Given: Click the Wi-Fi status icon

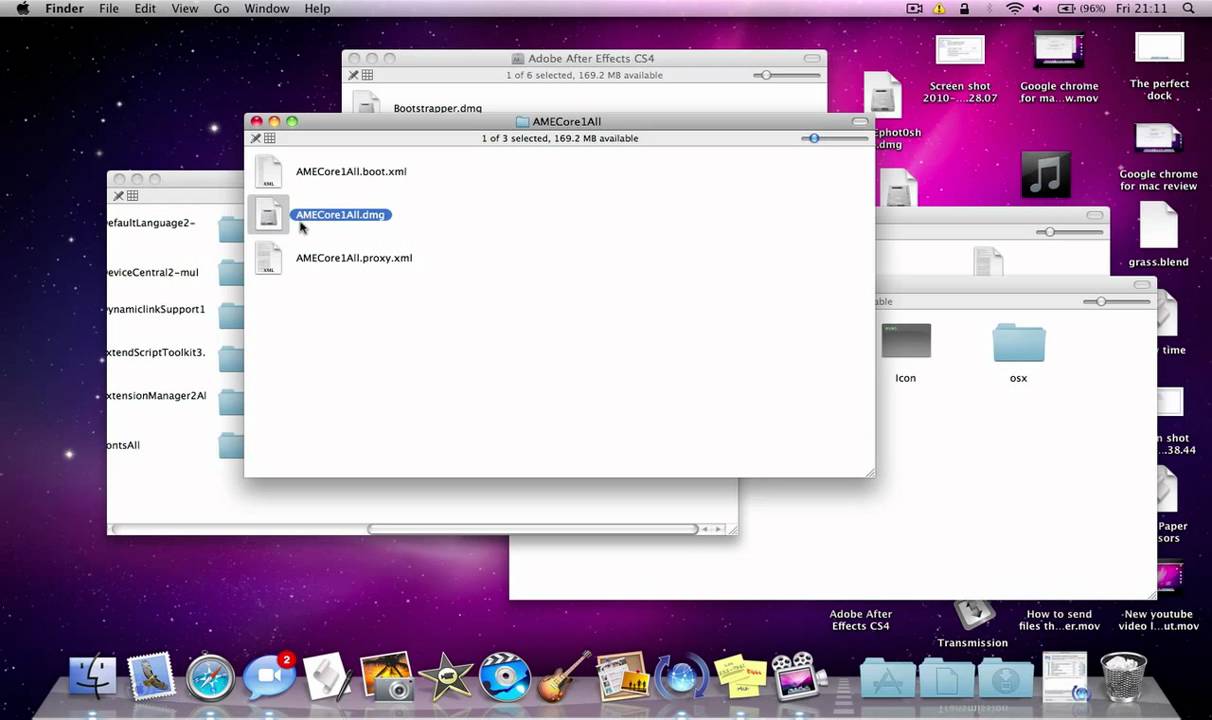Looking at the screenshot, I should point(1015,8).
